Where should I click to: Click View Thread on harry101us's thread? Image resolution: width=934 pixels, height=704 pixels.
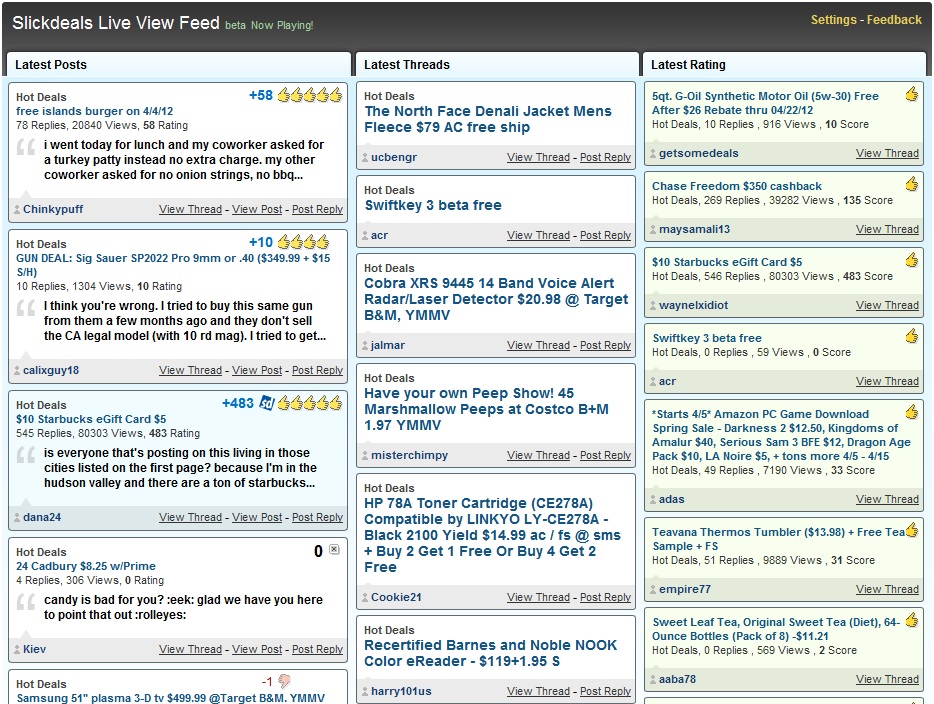(538, 691)
